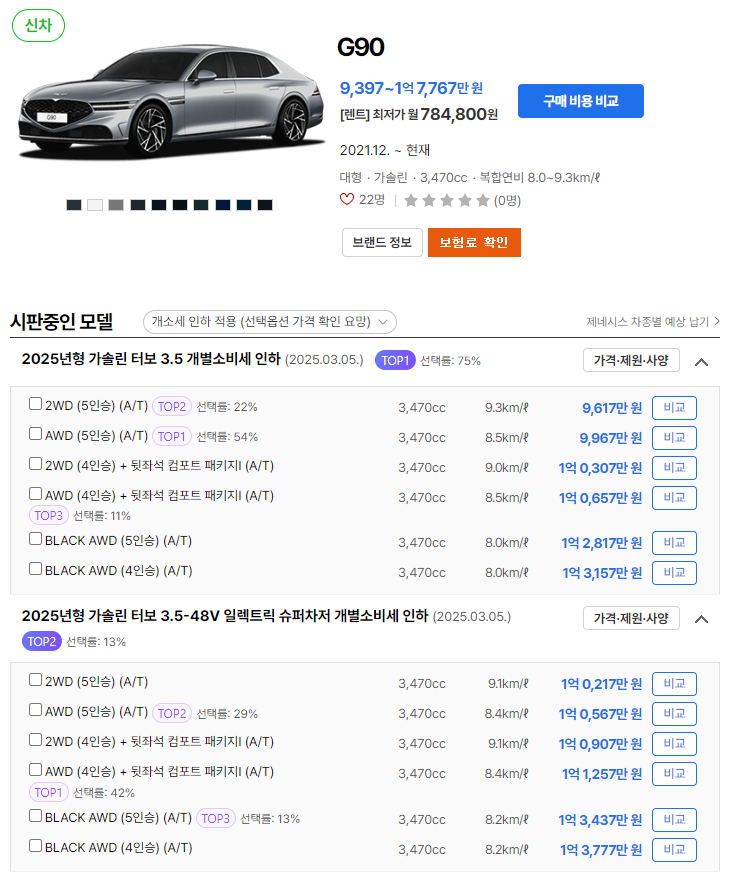This screenshot has height=877, width=738.
Task: Open the 개소세 인하 적용 dropdown
Action: pyautogui.click(x=270, y=322)
